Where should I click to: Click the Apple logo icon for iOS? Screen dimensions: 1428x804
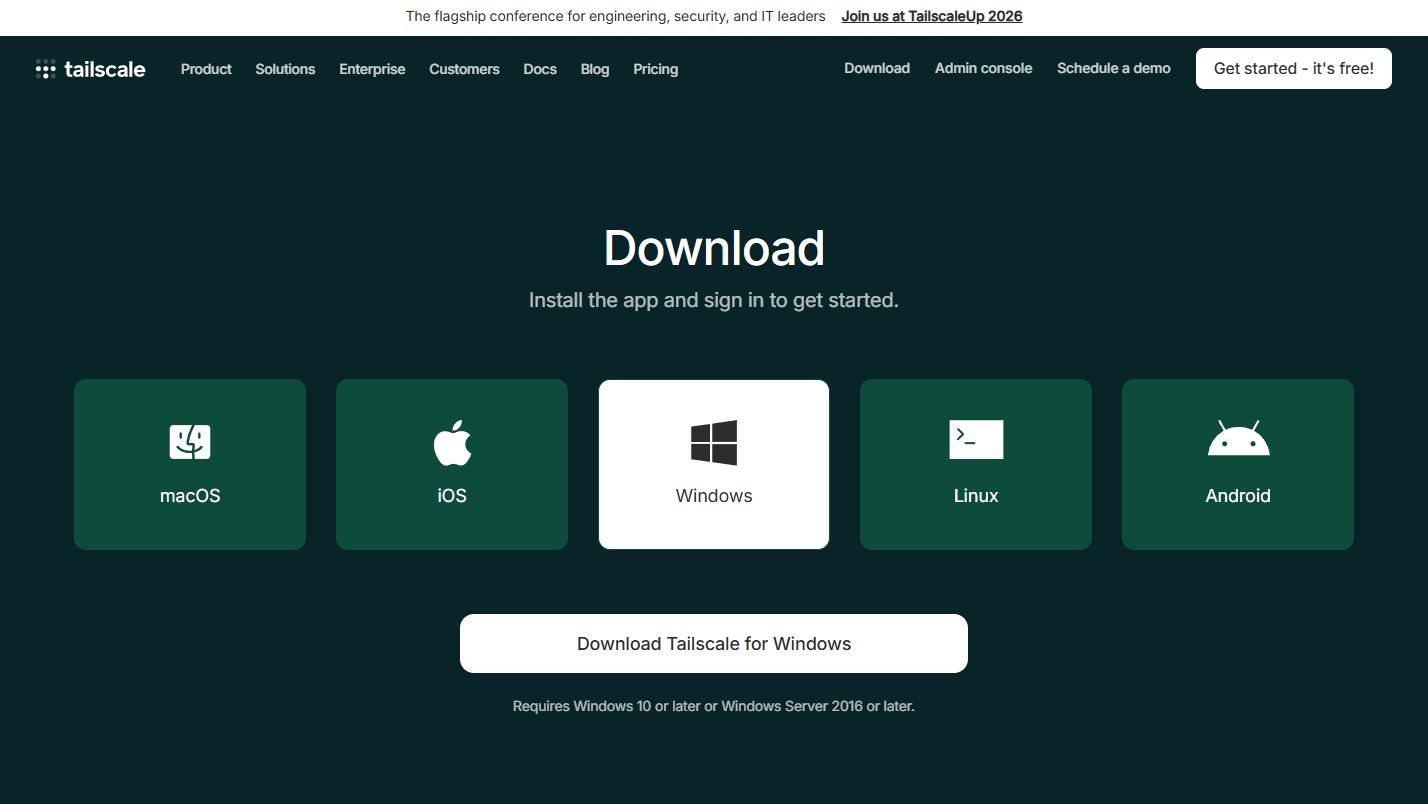pos(452,442)
